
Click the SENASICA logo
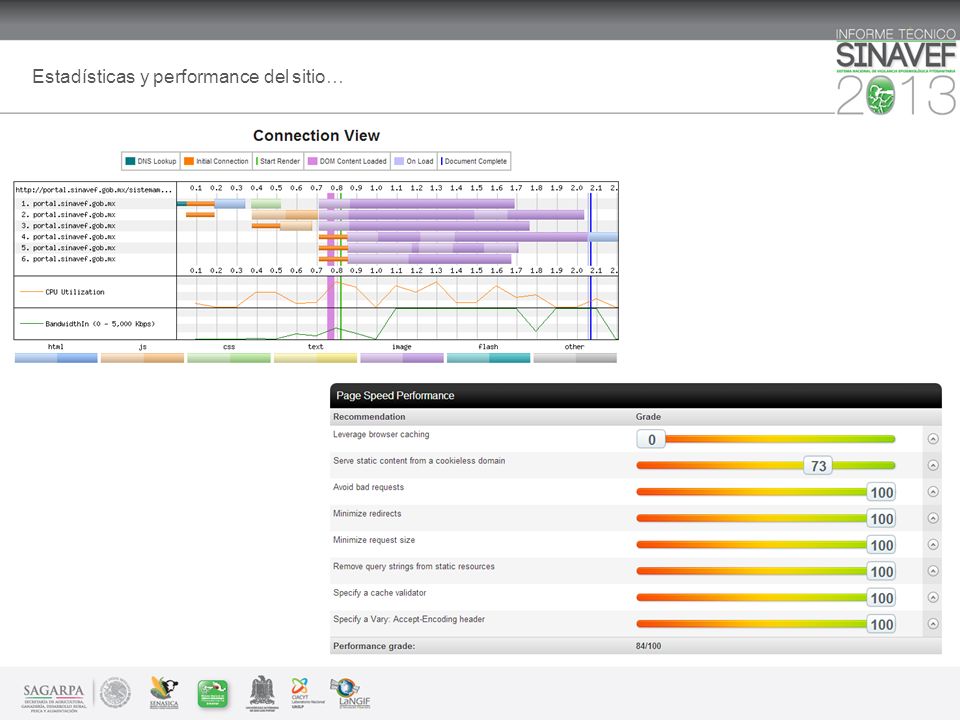pos(164,692)
